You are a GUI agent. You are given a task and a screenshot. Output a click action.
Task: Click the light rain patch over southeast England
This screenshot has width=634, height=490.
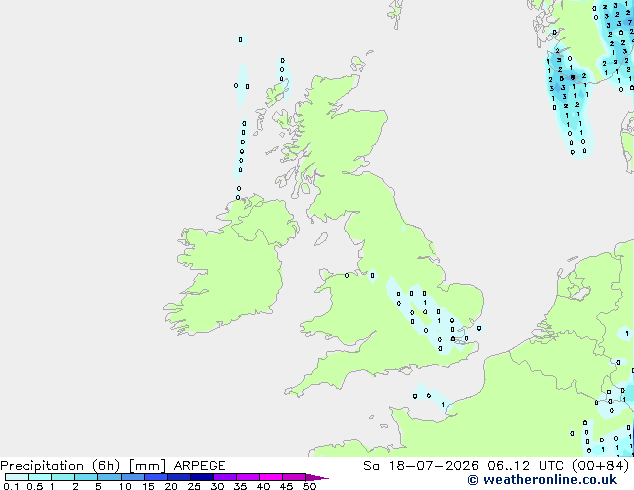(431, 317)
